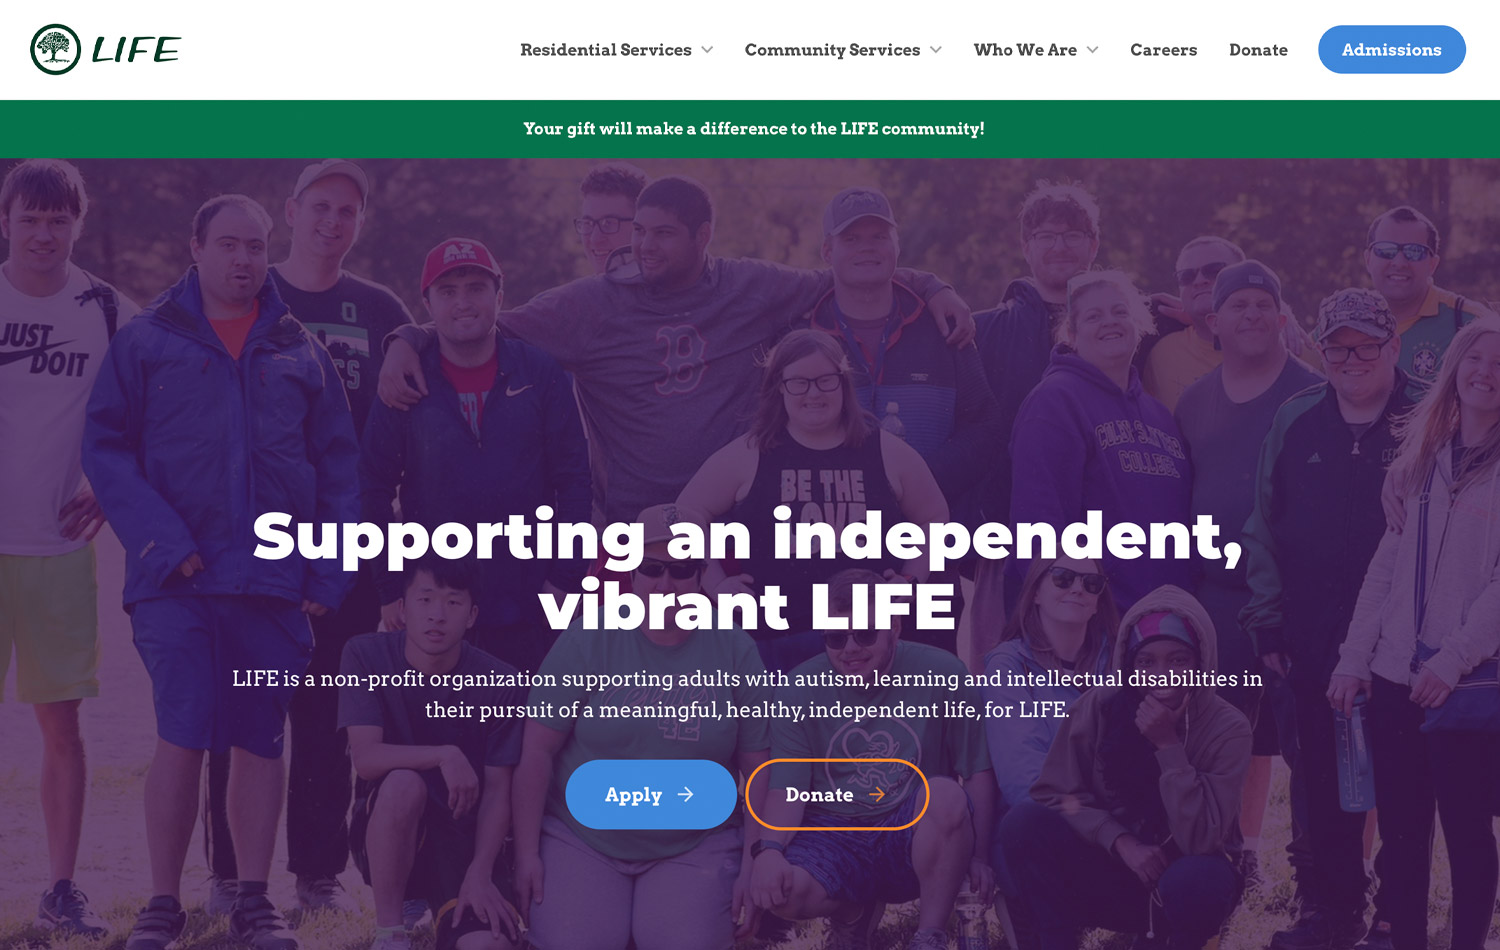Click the blue Apply button
1500x950 pixels.
click(x=651, y=794)
